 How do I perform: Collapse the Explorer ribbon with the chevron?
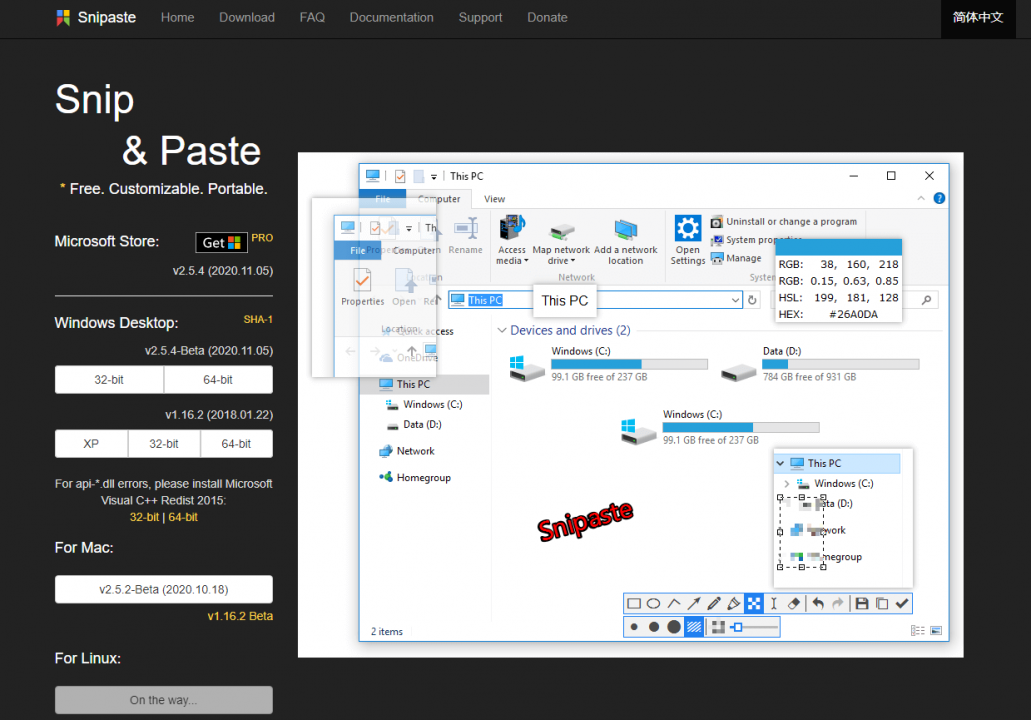click(x=921, y=198)
